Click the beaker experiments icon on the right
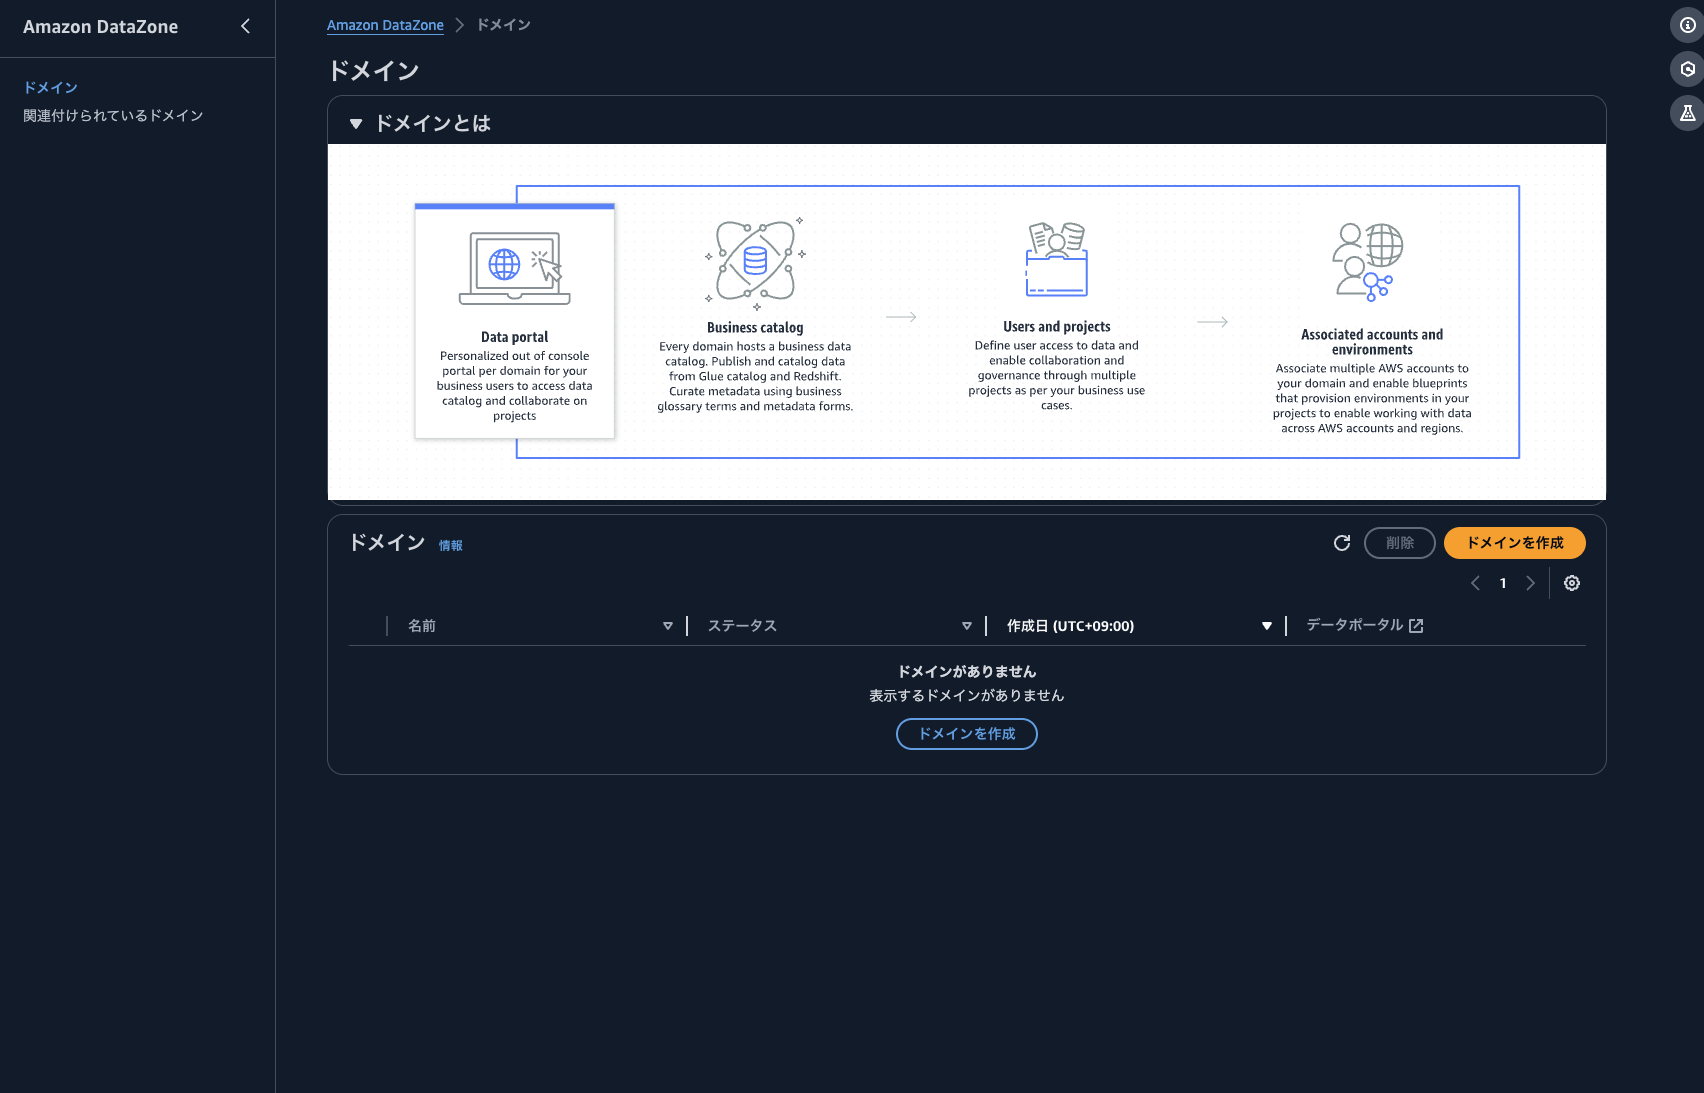The width and height of the screenshot is (1704, 1093). pos(1687,112)
